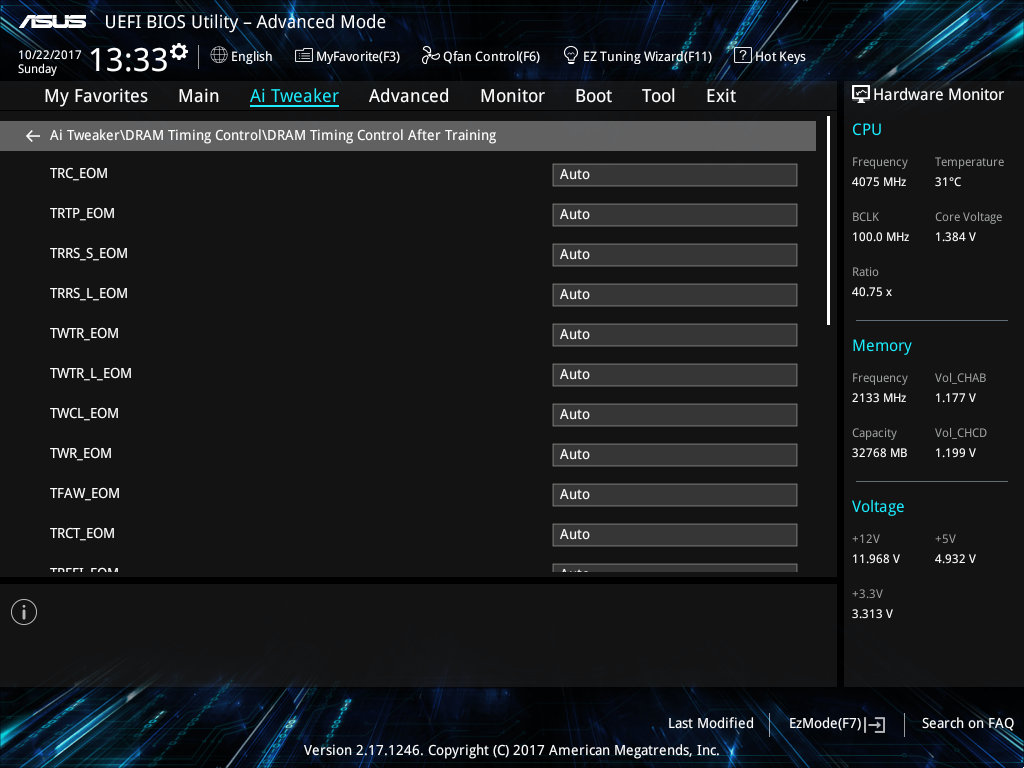Click the Ratio value 40.75 x

(x=872, y=292)
